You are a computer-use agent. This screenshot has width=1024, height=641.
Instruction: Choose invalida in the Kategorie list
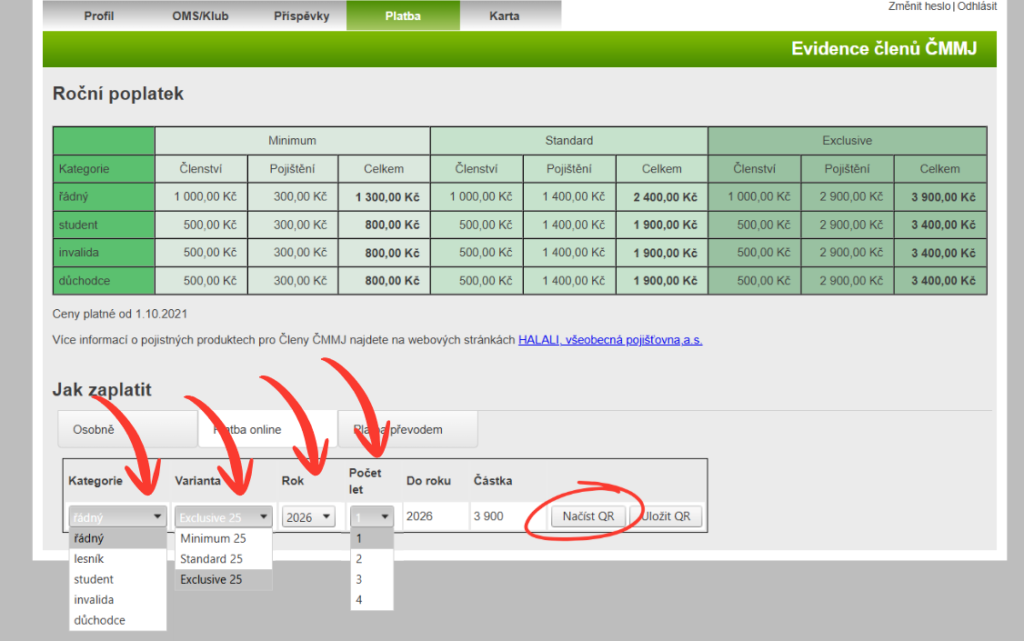[x=118, y=599]
